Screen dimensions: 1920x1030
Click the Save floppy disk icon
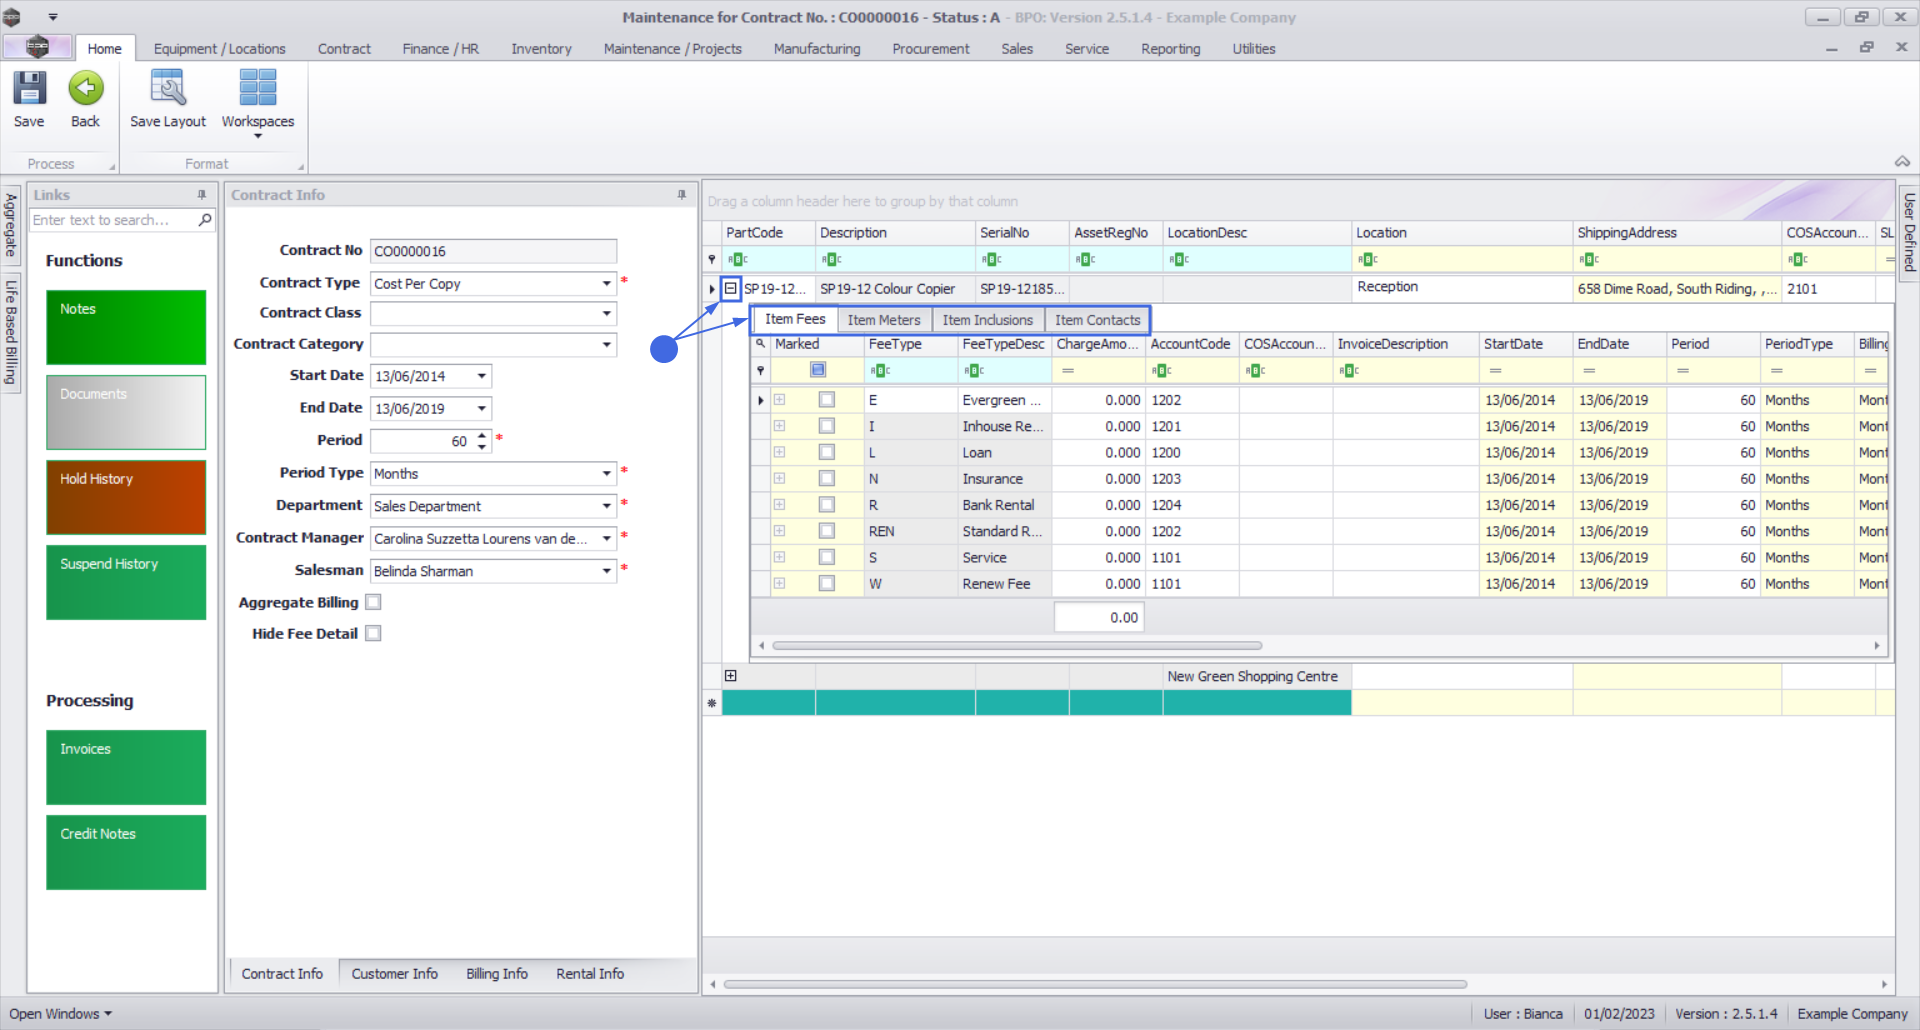point(29,89)
